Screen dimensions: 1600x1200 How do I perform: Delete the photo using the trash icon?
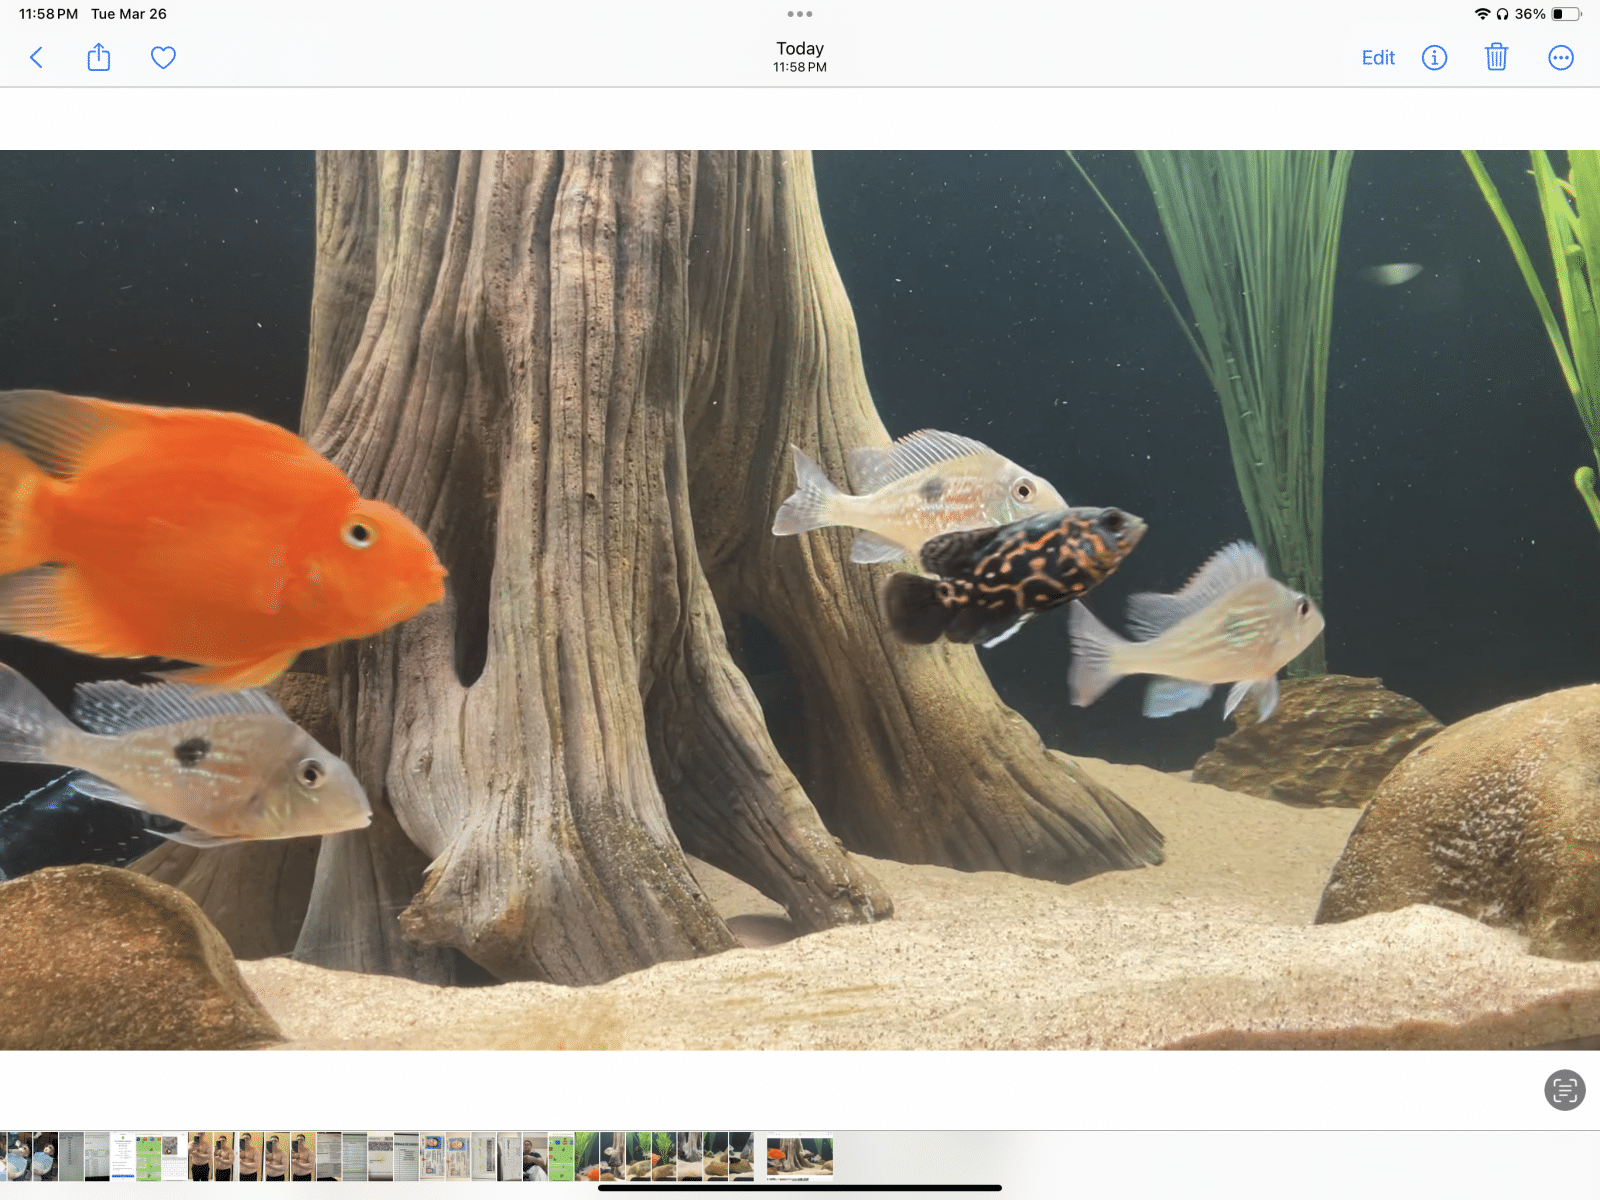coord(1496,58)
